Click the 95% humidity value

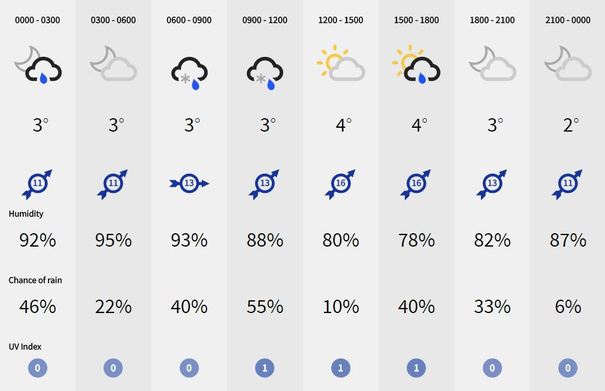(x=113, y=240)
